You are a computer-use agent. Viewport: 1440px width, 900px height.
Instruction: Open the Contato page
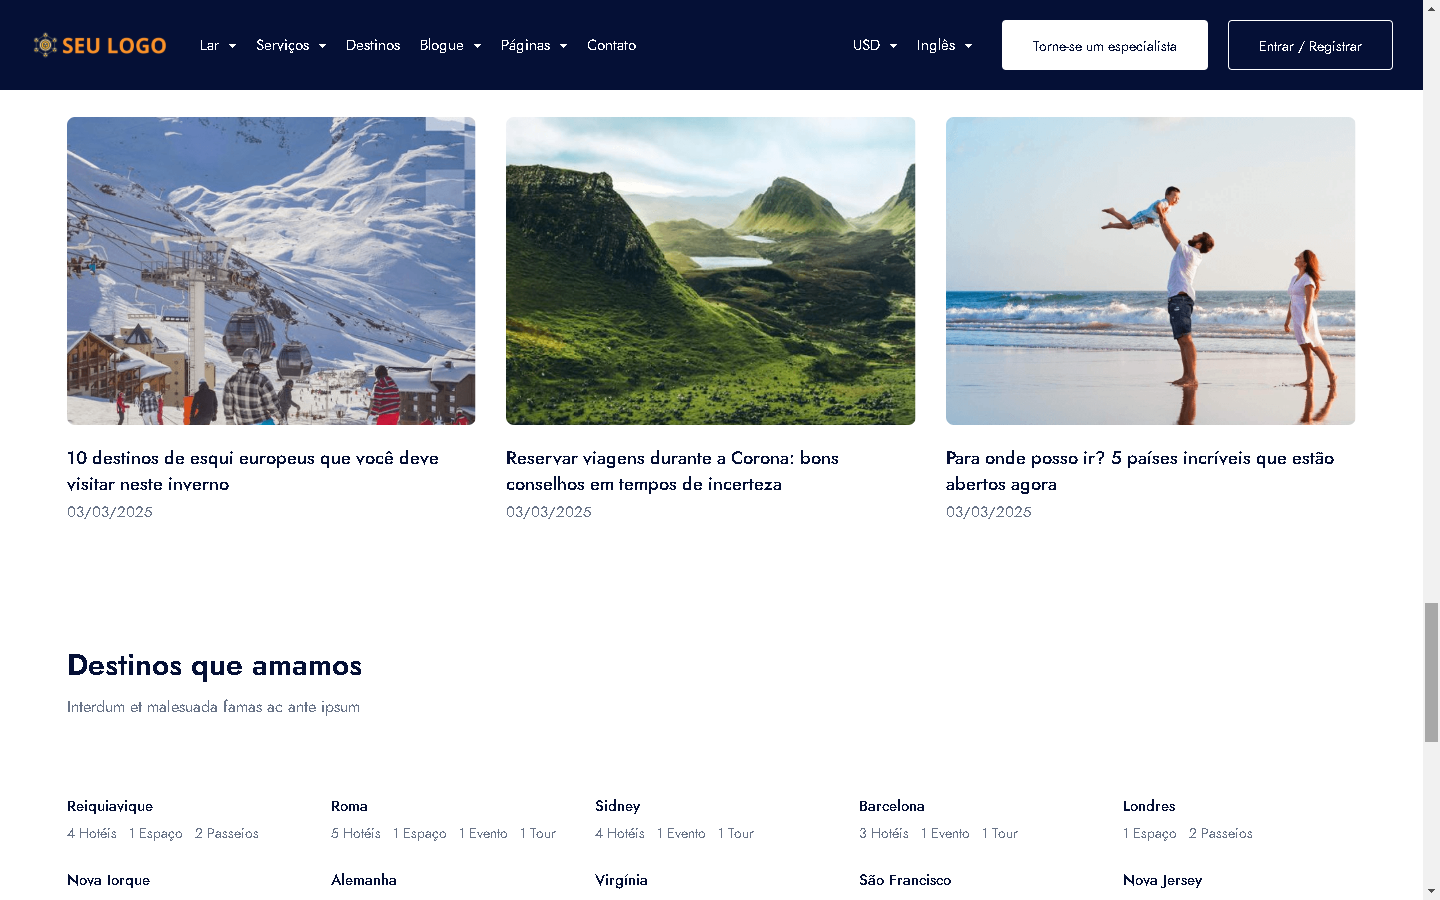tap(611, 45)
